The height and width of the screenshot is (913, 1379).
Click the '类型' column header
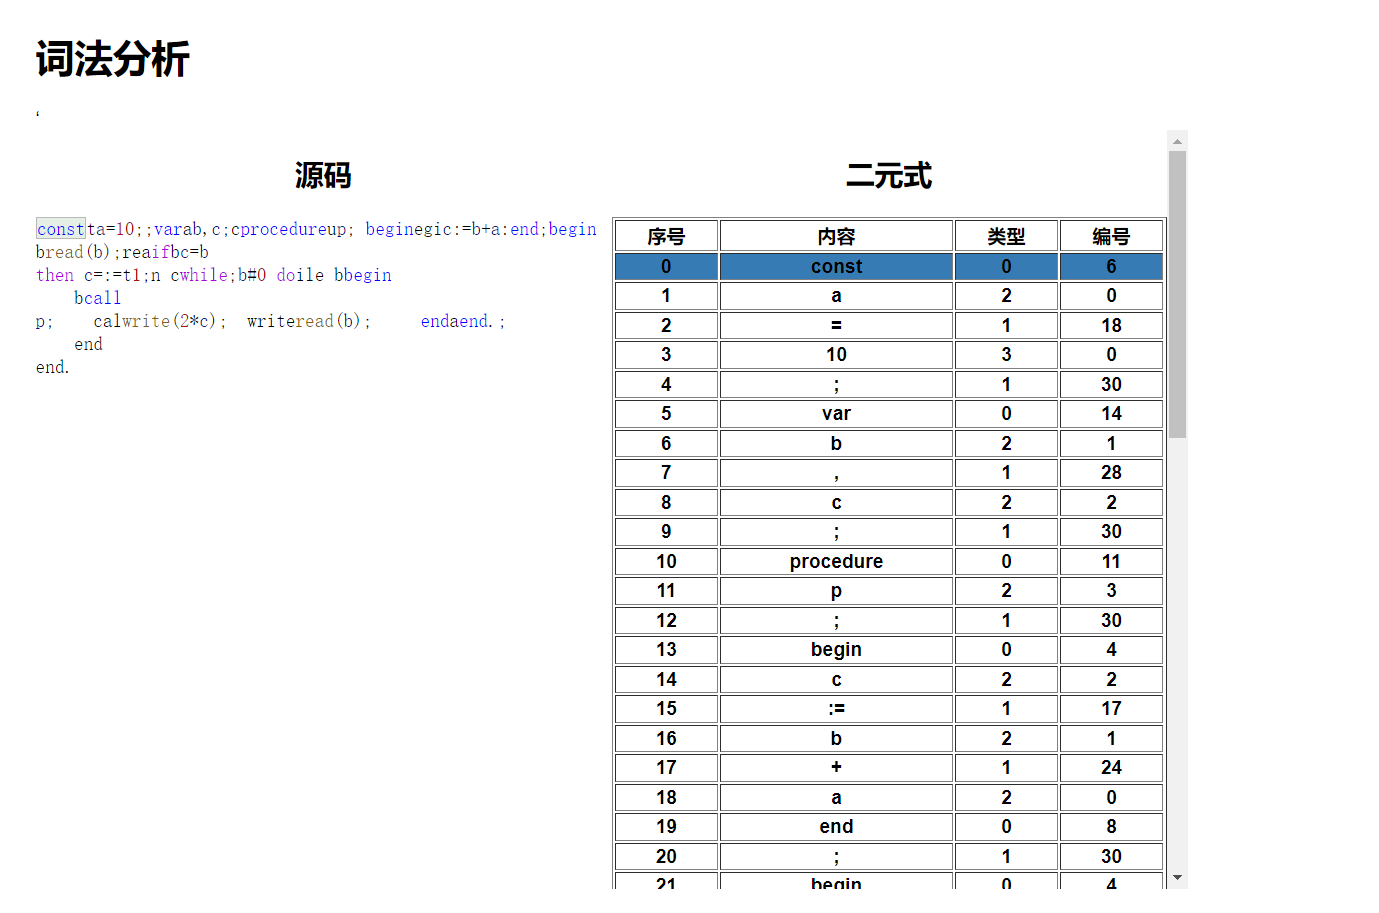(x=1006, y=236)
